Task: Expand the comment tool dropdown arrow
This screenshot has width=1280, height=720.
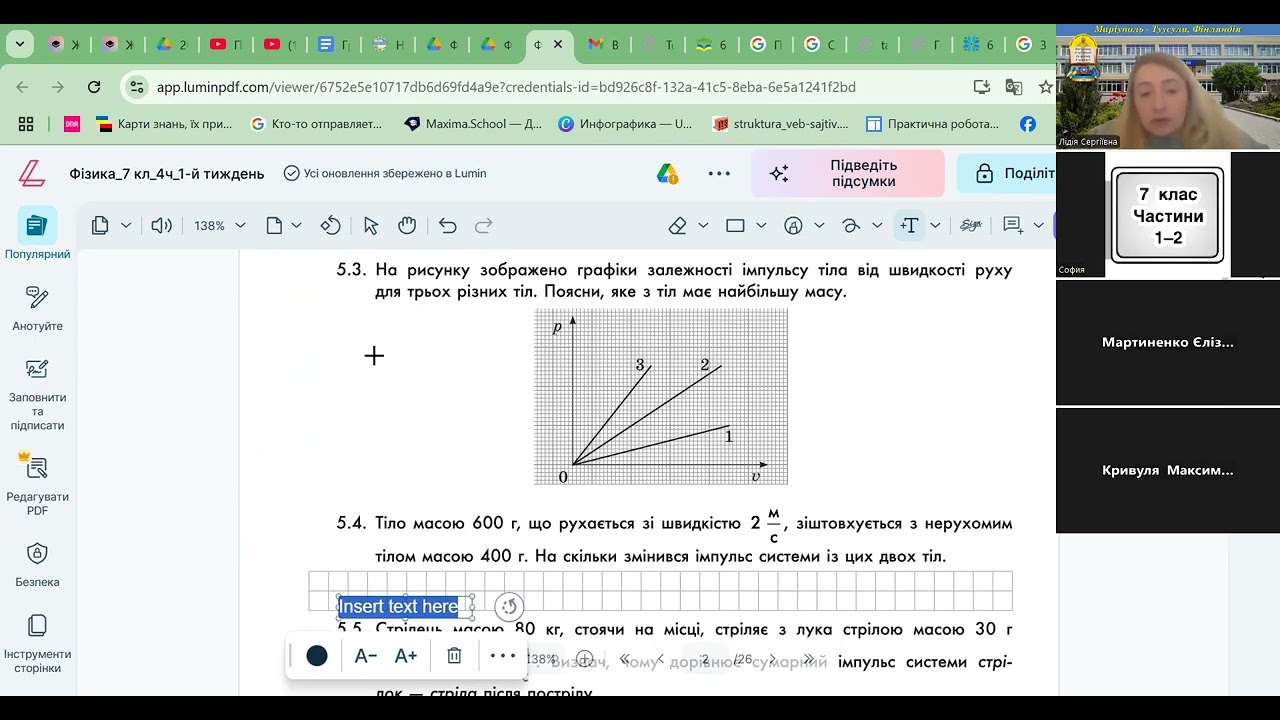Action: tap(1038, 226)
